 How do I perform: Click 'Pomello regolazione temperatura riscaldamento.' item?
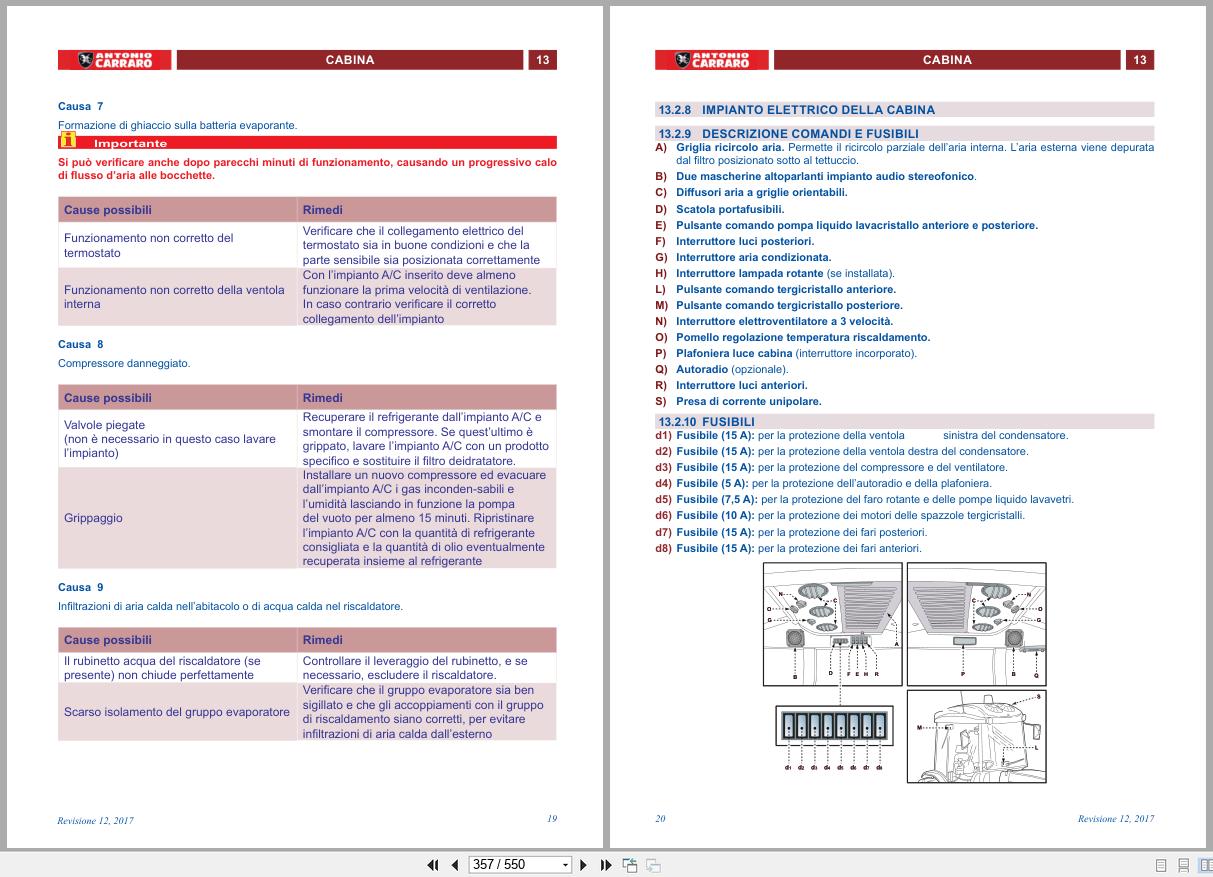coord(803,337)
